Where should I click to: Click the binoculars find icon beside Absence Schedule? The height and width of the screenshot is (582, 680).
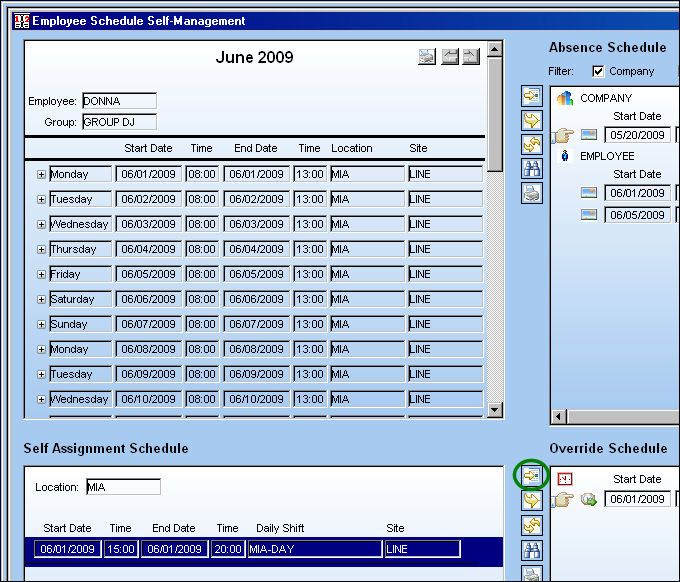coord(532,169)
